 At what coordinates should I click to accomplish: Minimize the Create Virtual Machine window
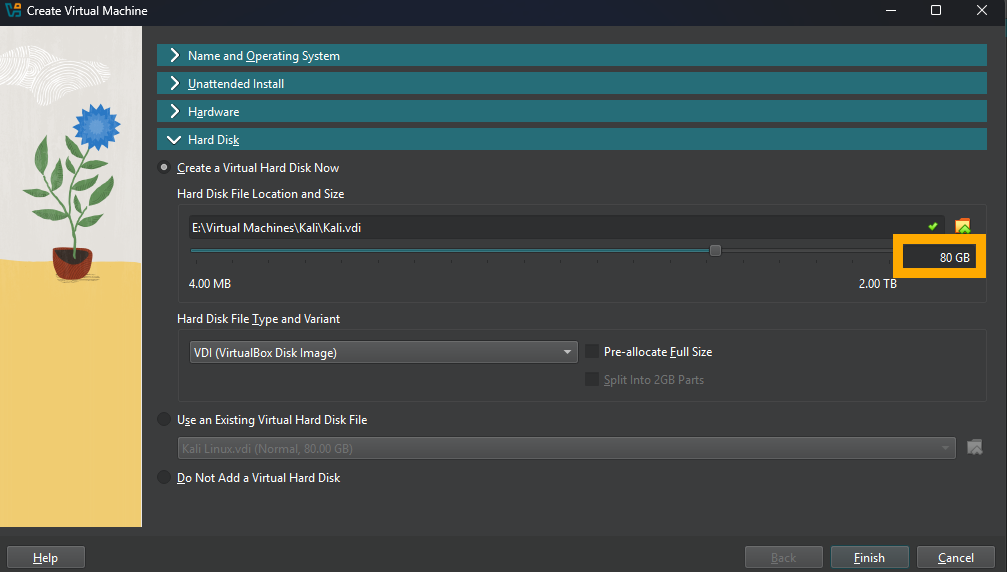(x=891, y=10)
